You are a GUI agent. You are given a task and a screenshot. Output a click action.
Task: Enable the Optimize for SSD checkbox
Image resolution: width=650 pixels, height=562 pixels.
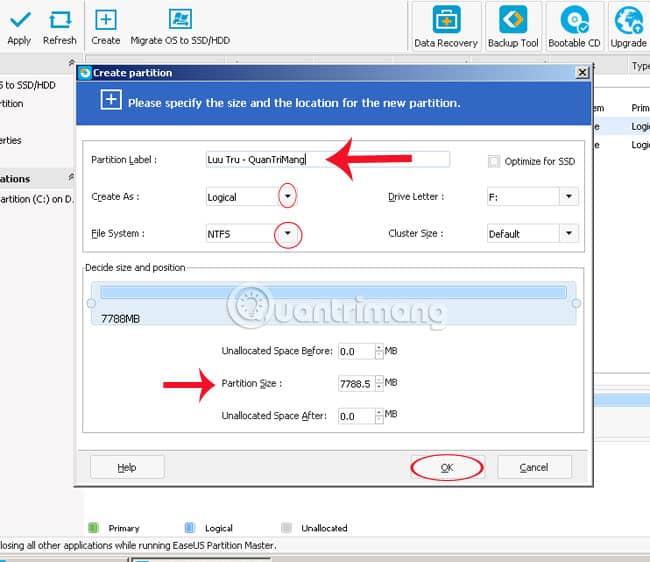pos(493,161)
